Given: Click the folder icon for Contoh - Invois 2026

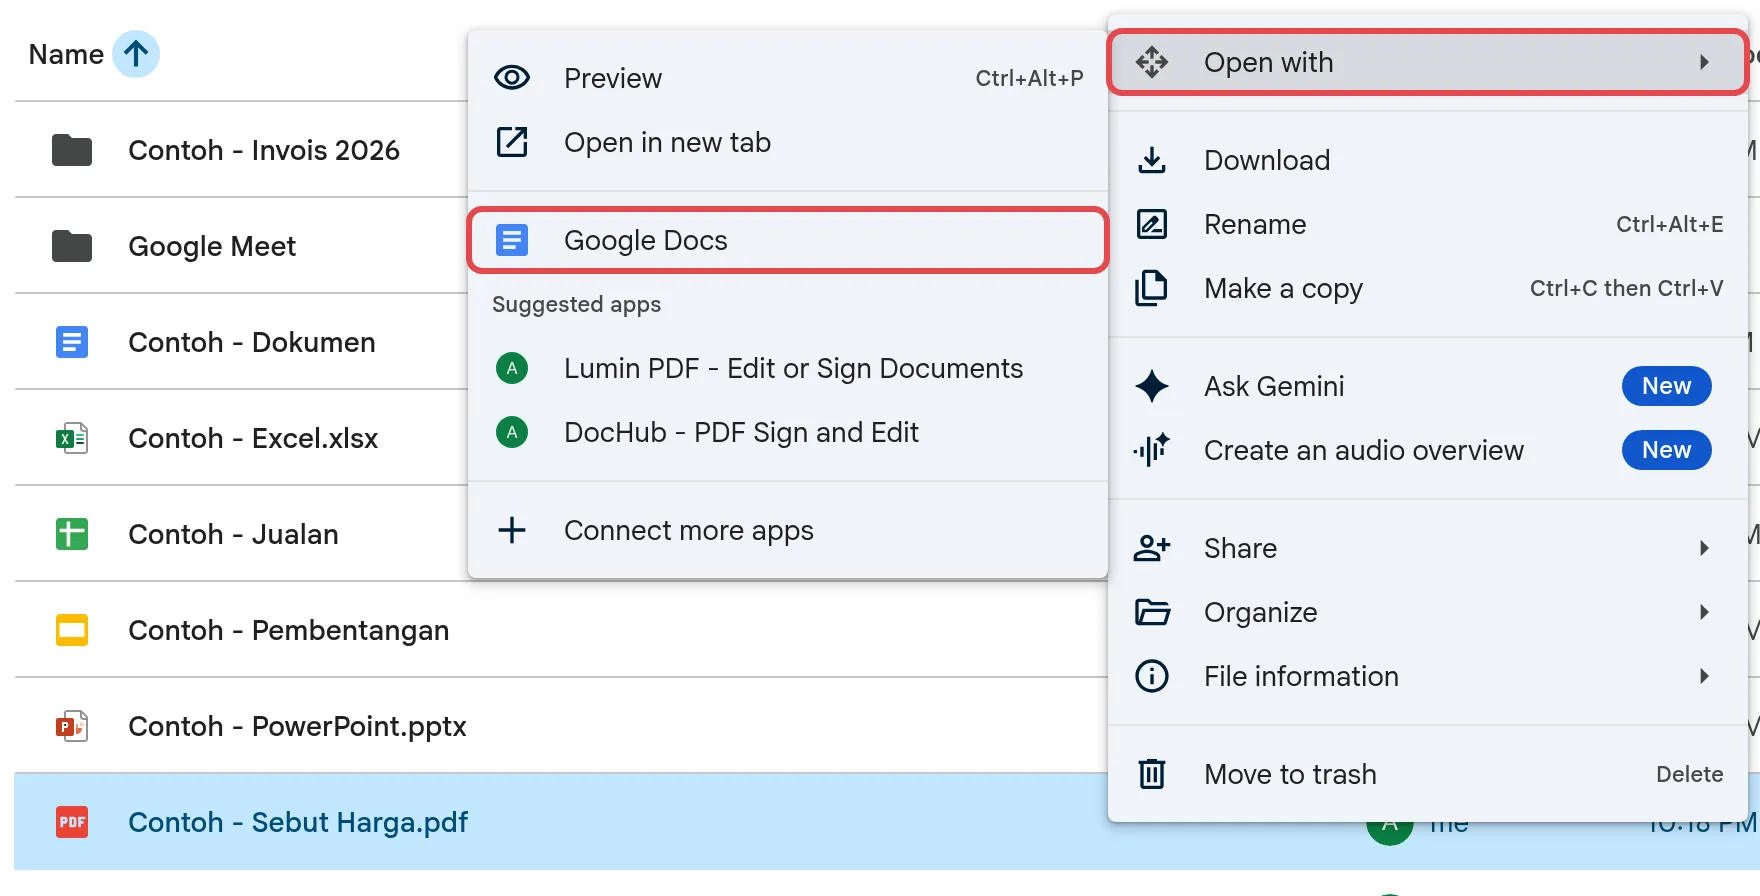Looking at the screenshot, I should (x=72, y=150).
